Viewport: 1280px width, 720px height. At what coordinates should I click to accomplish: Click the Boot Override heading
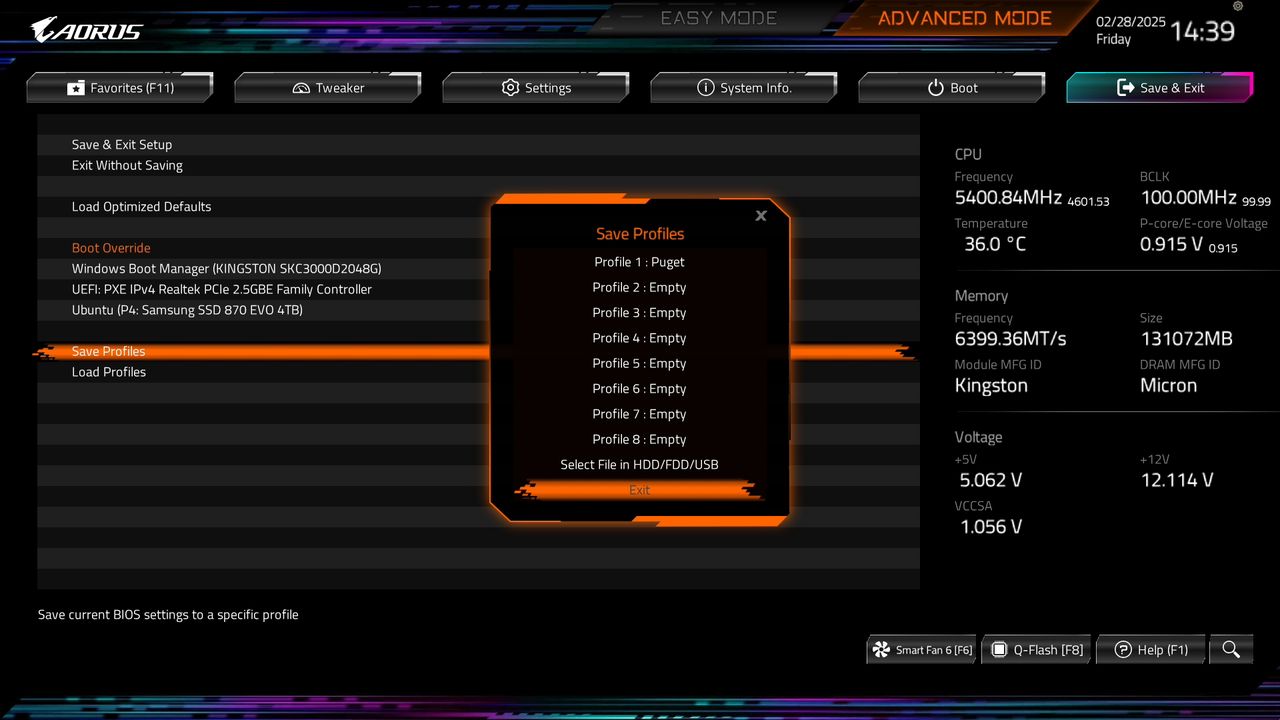pyautogui.click(x=111, y=248)
